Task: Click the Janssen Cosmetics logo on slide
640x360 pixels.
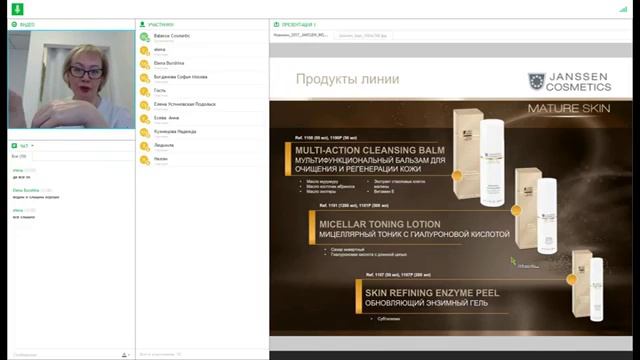Action: point(570,81)
